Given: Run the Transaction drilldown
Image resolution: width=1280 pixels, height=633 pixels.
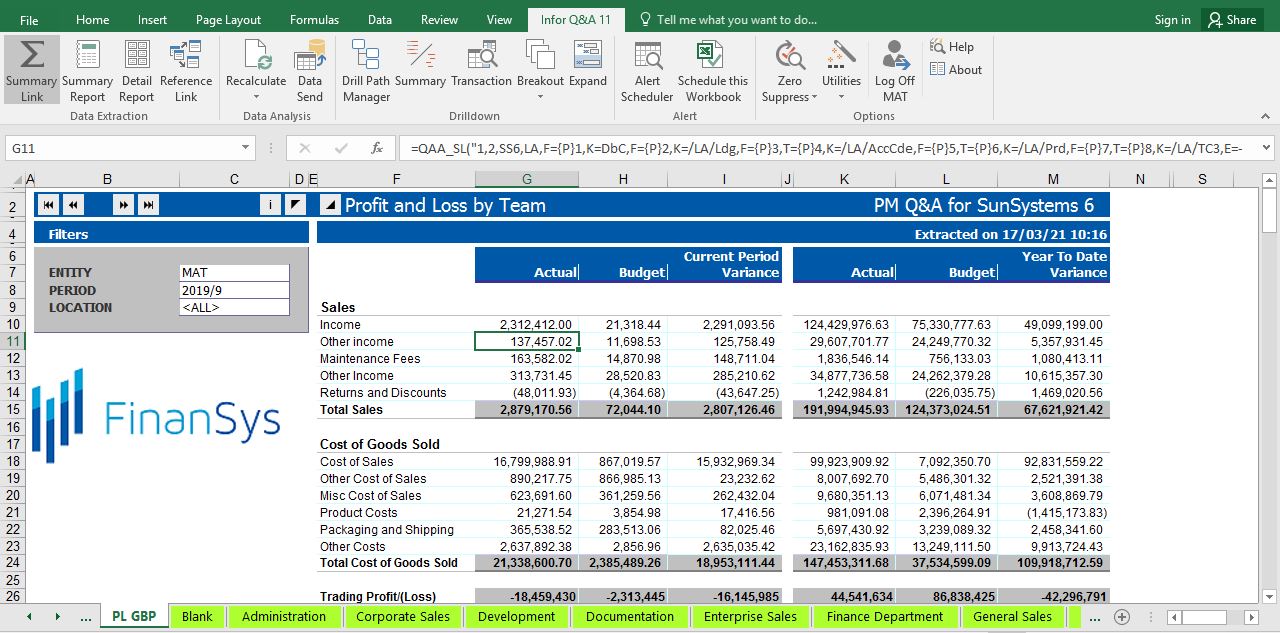Looking at the screenshot, I should coord(481,64).
